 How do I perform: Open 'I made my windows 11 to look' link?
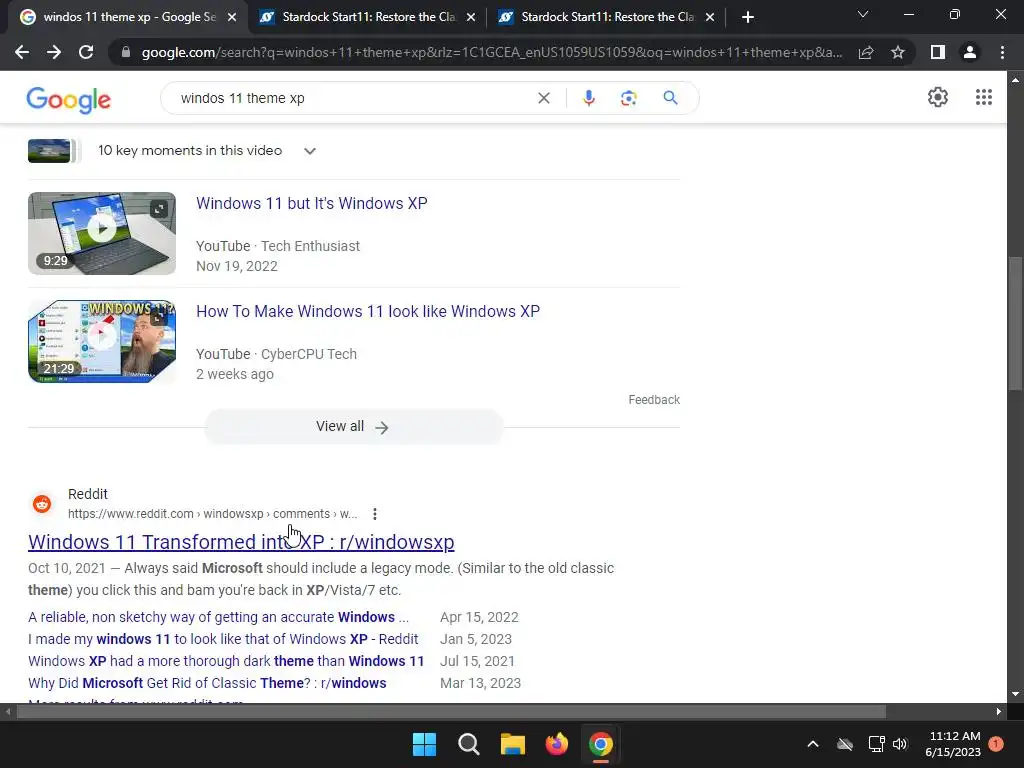pos(223,639)
